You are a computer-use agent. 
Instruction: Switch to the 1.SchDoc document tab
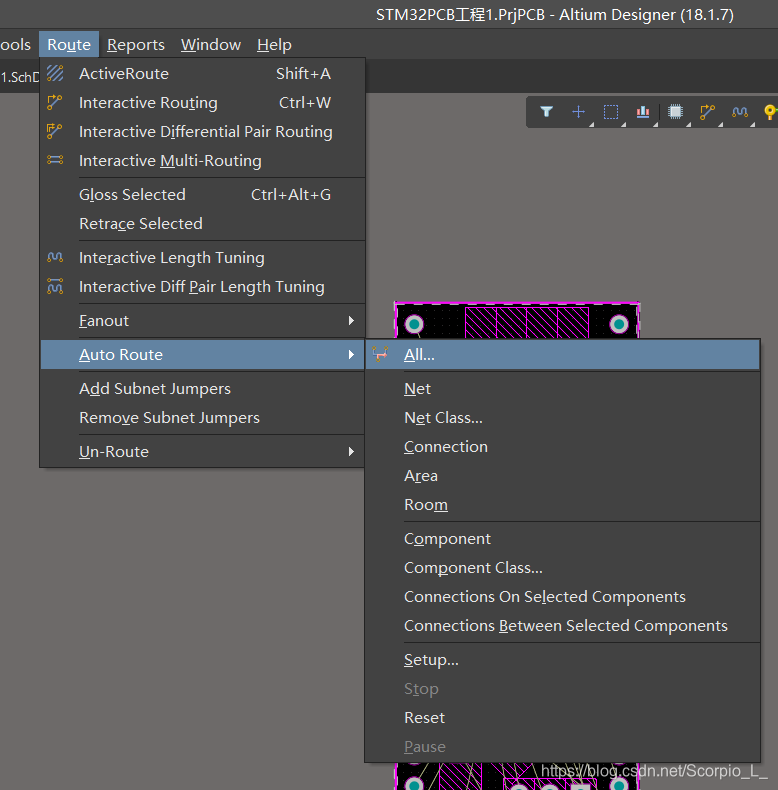pos(20,77)
